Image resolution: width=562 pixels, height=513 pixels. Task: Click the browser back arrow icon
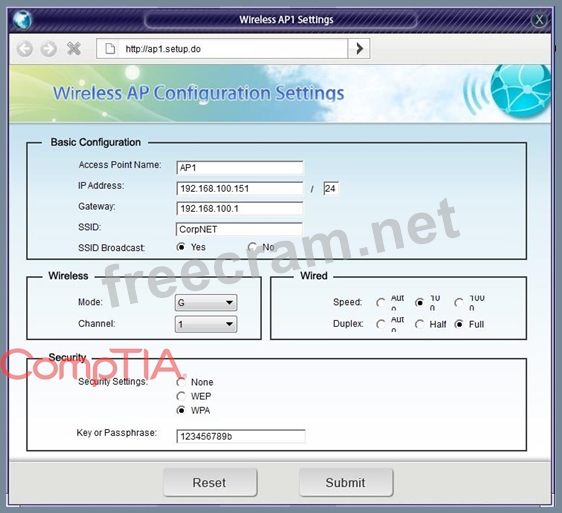pos(24,49)
